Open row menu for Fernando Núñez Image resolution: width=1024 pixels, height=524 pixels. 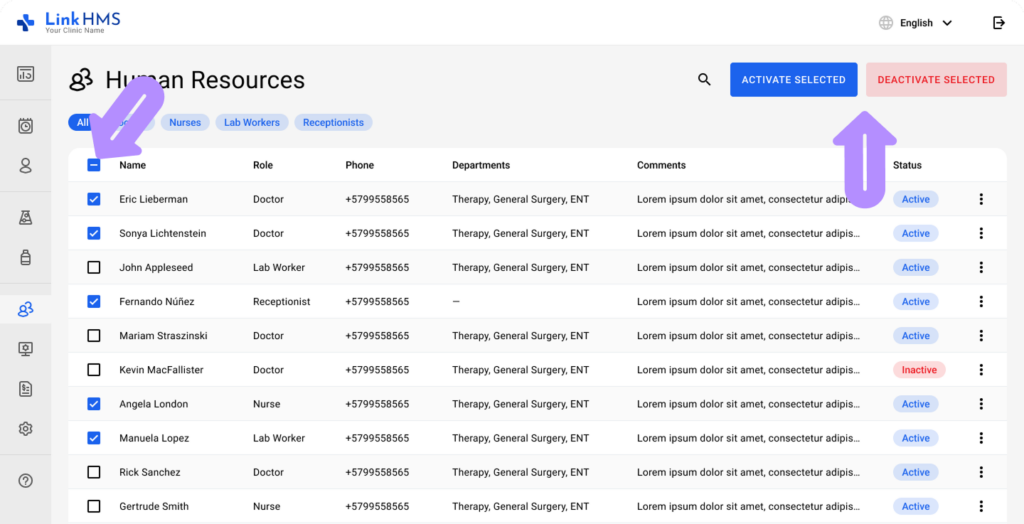pyautogui.click(x=981, y=301)
